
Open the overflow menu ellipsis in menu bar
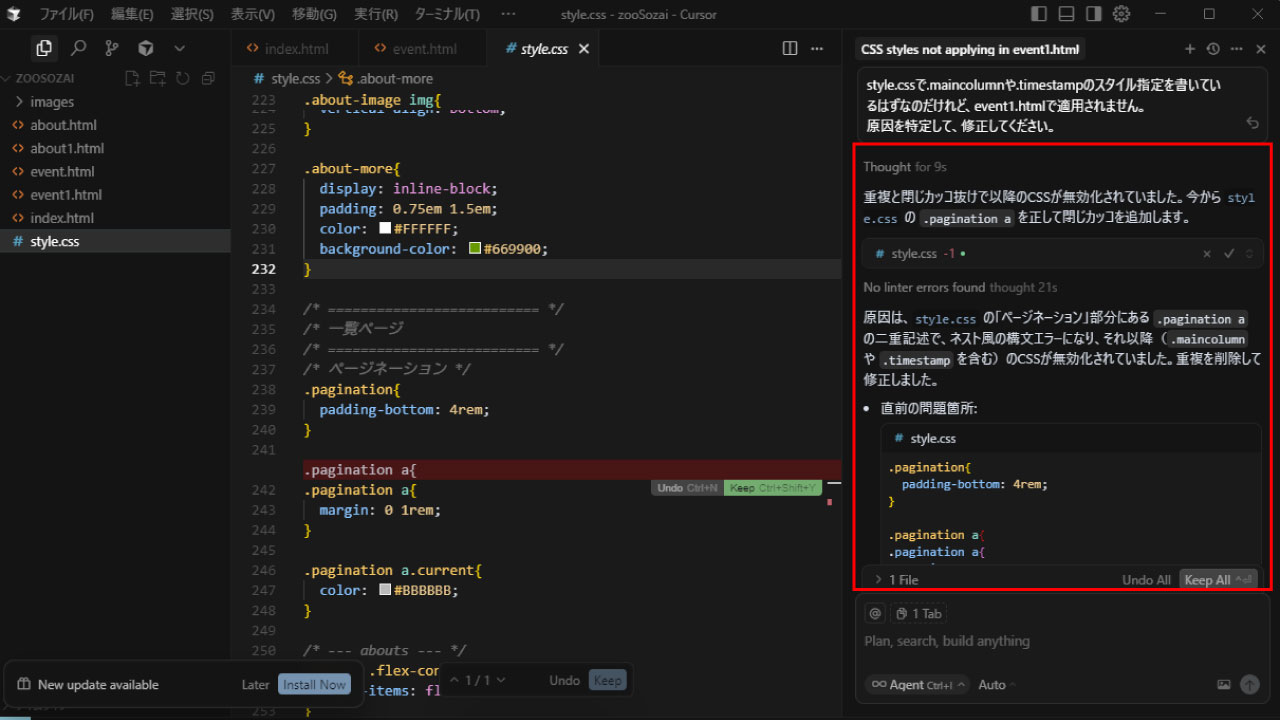tap(508, 14)
